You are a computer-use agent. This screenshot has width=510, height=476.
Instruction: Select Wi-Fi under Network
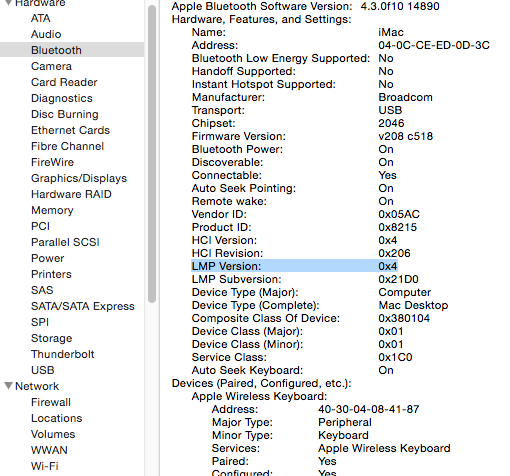click(x=45, y=466)
